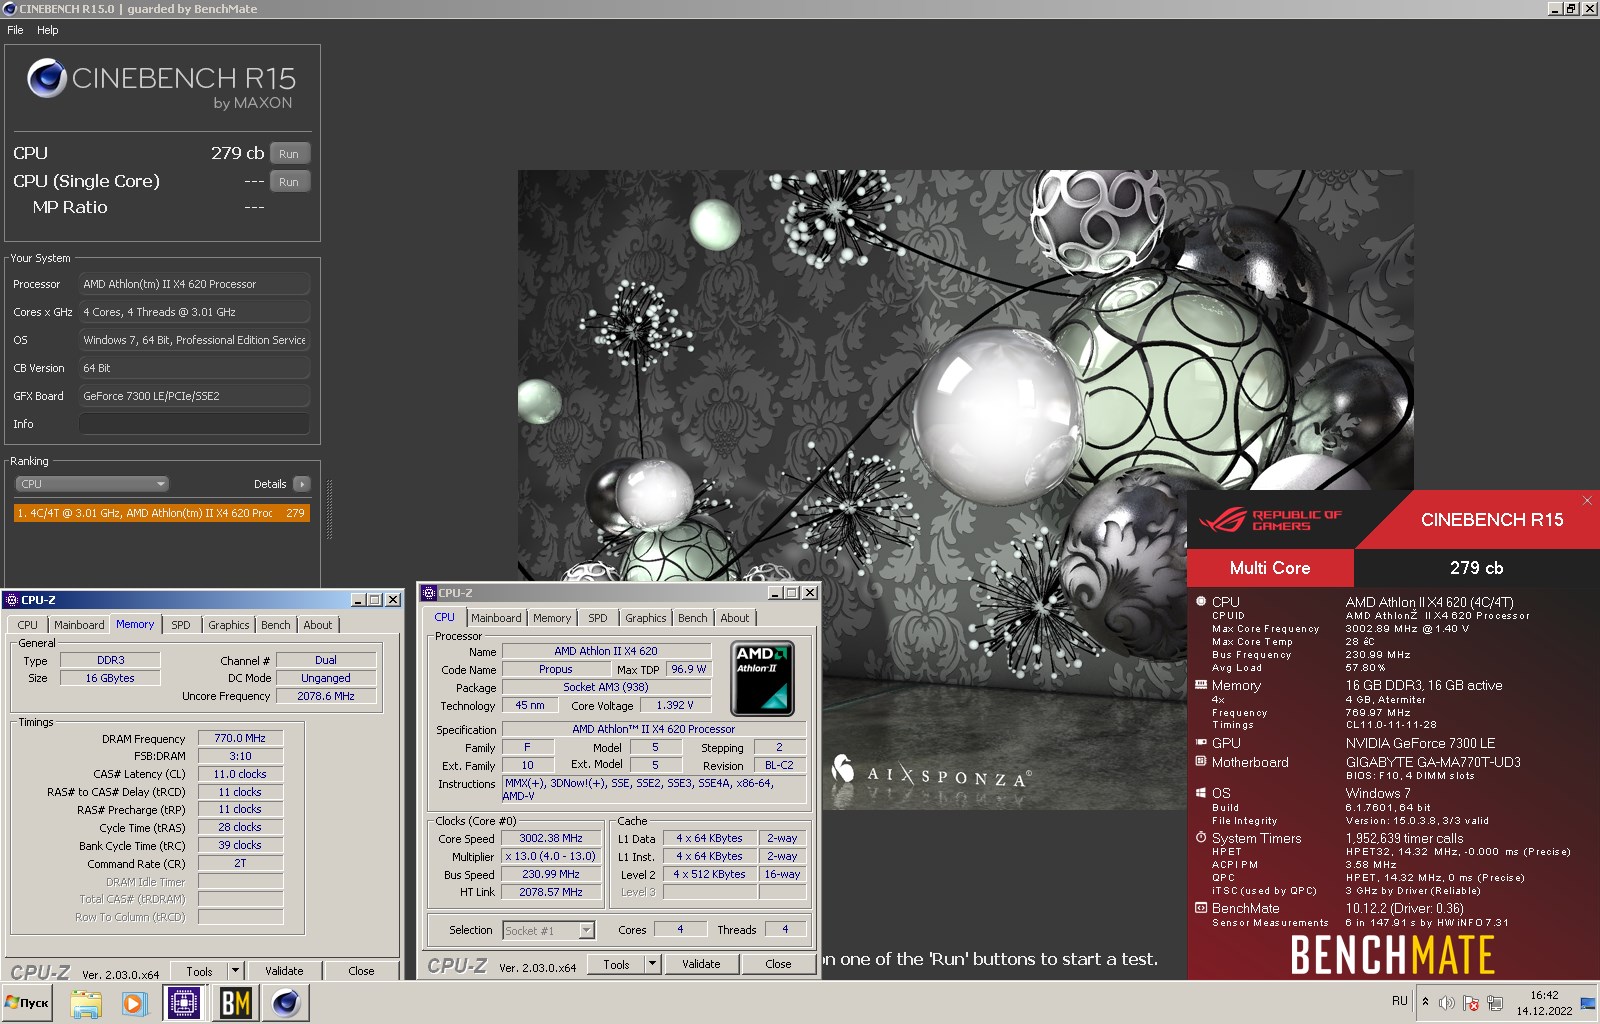Screen dimensions: 1600x1024
Task: Click Close button in left CPU-Z window
Action: click(361, 971)
